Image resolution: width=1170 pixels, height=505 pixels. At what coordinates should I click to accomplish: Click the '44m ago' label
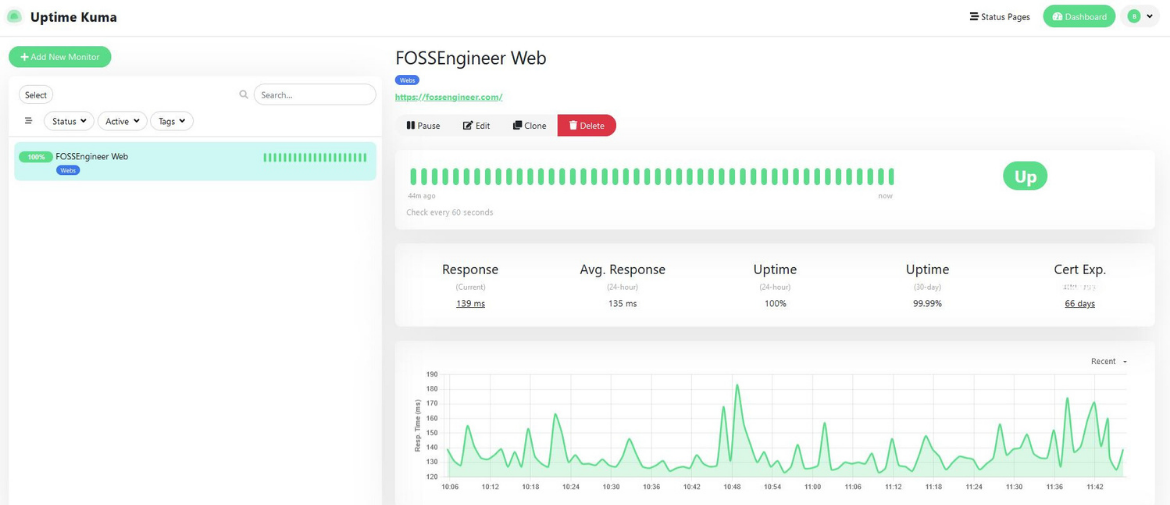[x=422, y=196]
